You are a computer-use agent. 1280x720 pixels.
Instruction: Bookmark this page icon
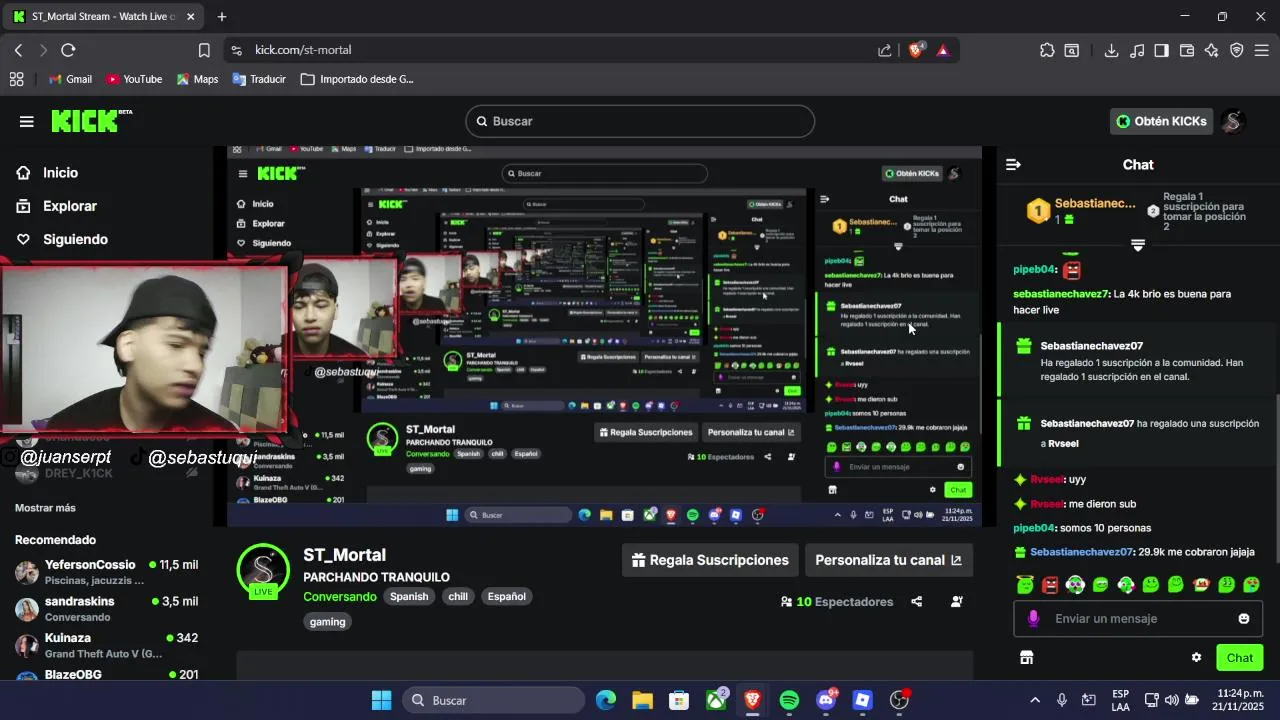(204, 50)
